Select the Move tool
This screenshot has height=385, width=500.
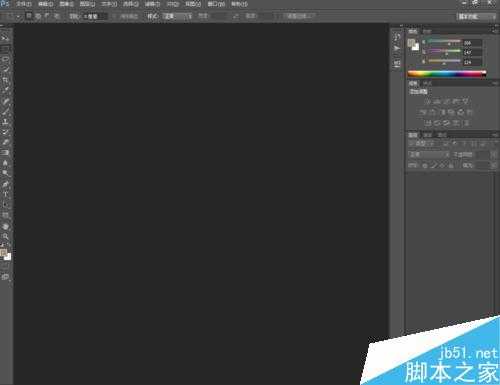(5, 39)
